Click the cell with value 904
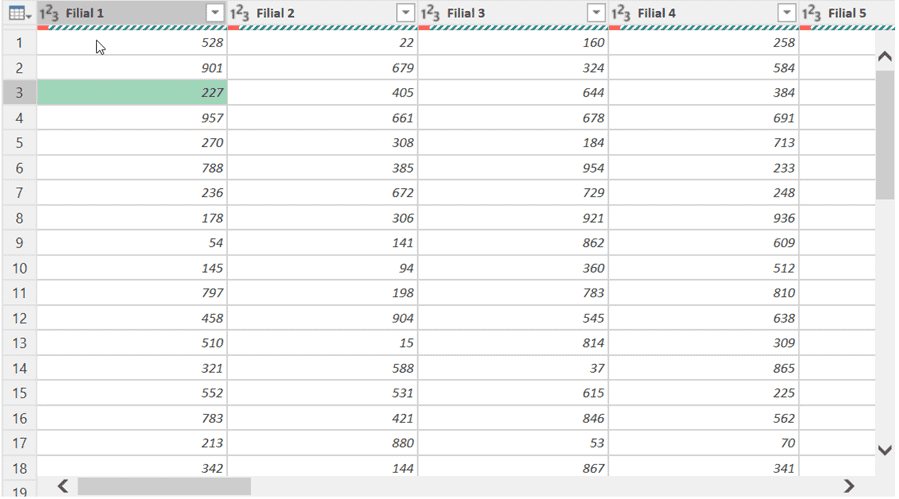Screen dimensions: 899x499 [323, 318]
